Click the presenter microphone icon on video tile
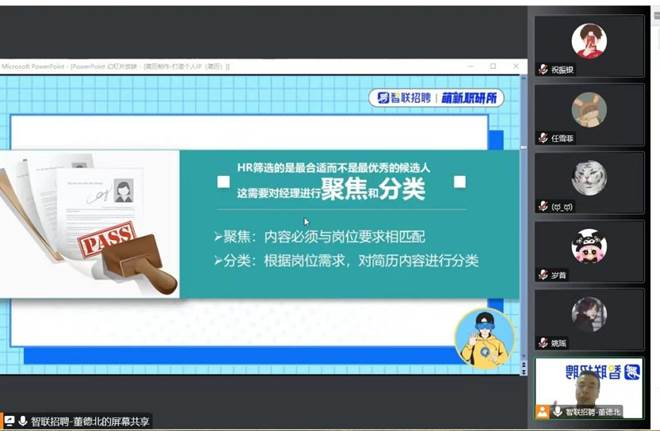660x431 pixels. (x=556, y=411)
